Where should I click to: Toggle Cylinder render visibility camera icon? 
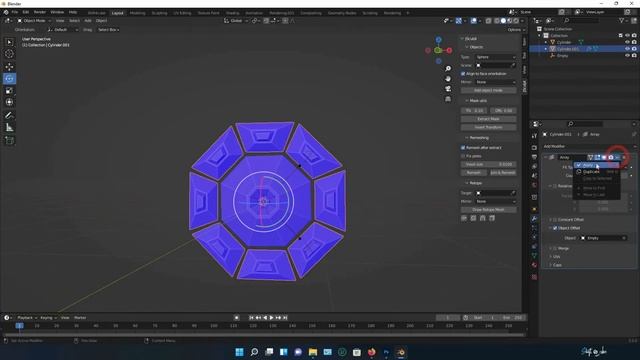click(x=634, y=42)
